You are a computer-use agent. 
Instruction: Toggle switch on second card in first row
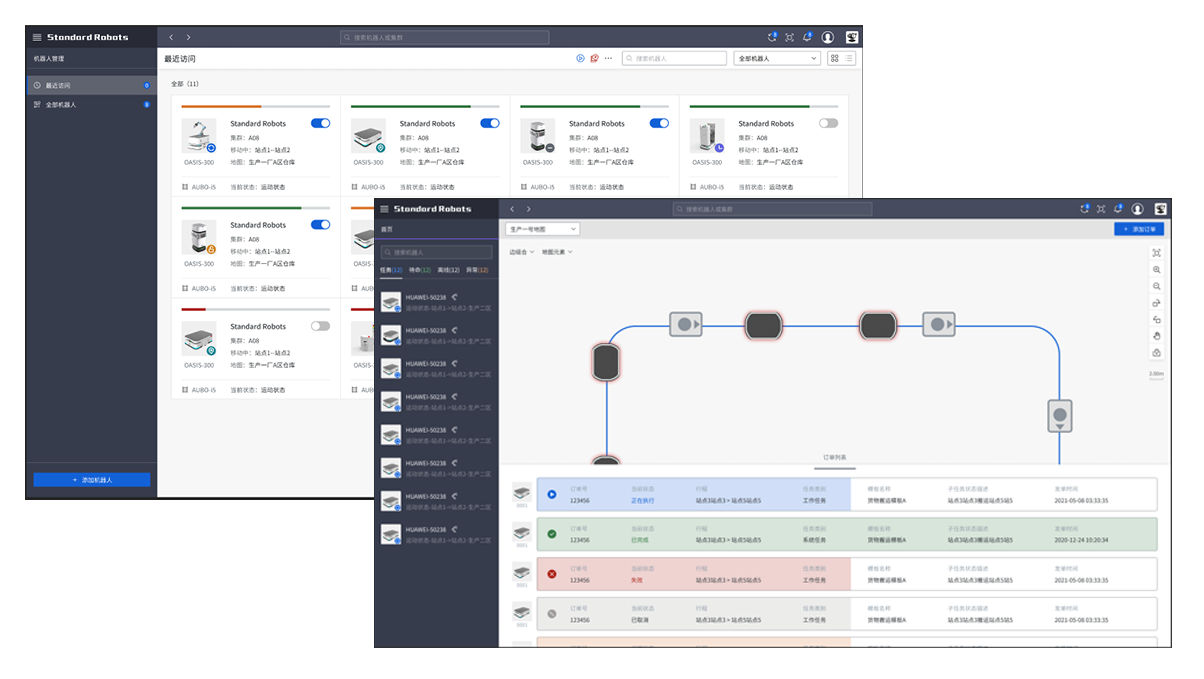tap(490, 123)
